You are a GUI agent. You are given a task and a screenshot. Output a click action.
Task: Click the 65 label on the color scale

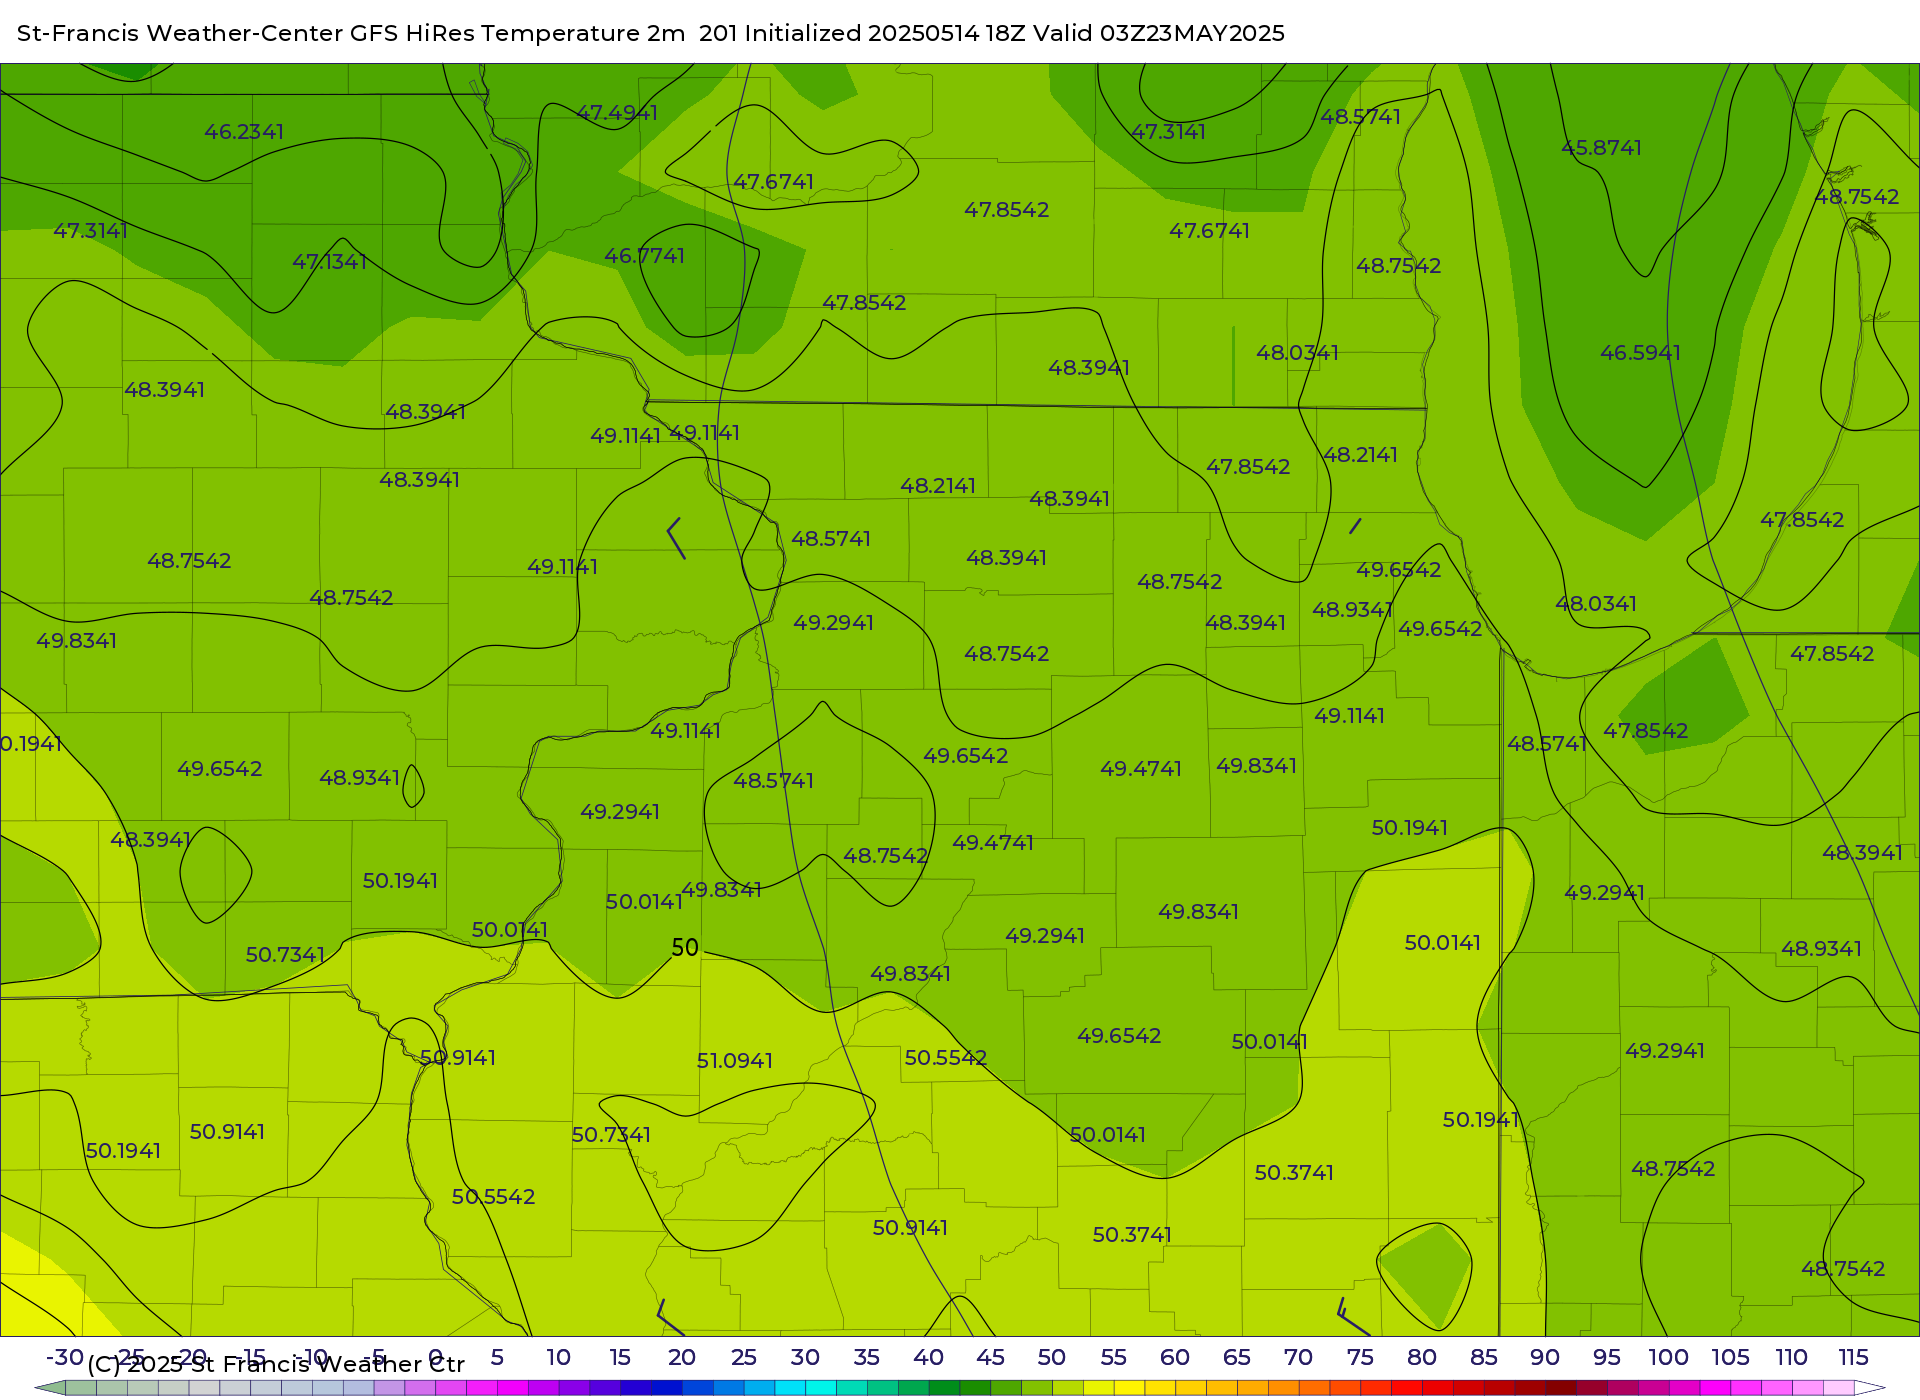[1237, 1358]
